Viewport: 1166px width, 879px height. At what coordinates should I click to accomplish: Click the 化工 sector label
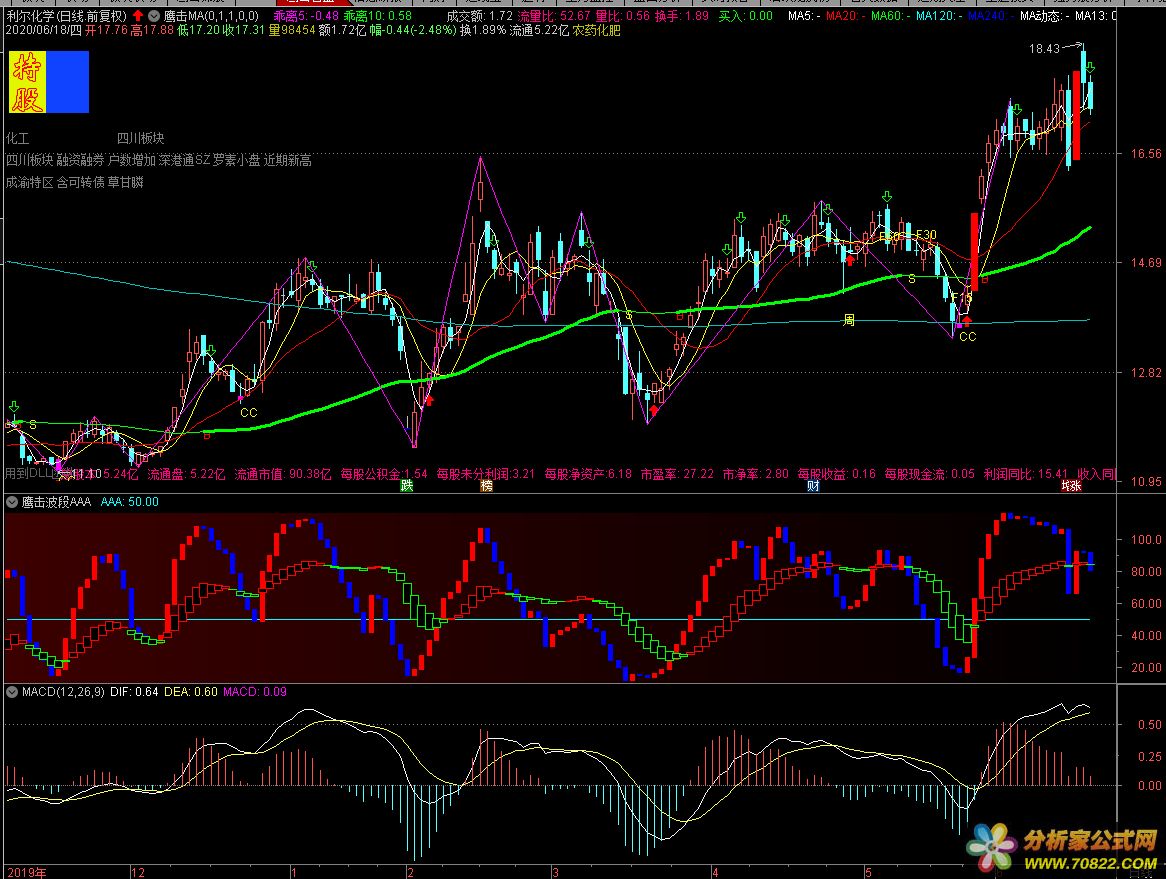[18, 138]
